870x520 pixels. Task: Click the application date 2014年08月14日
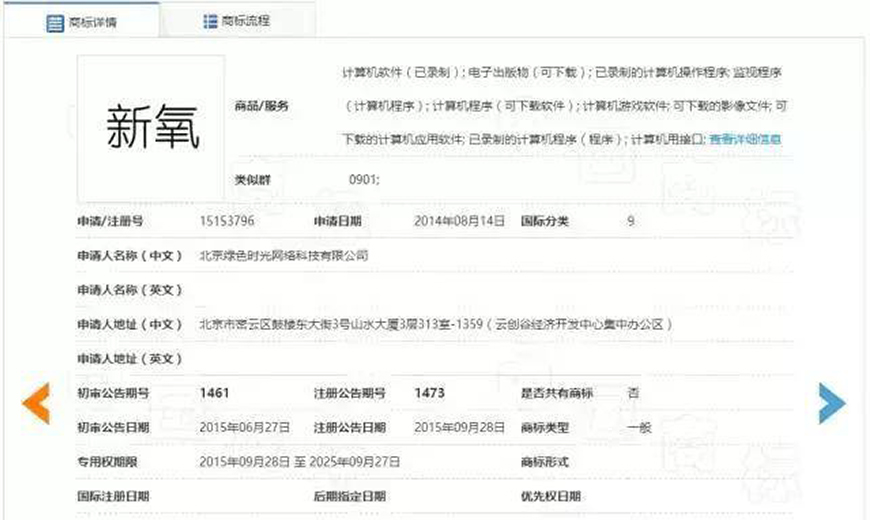459,221
